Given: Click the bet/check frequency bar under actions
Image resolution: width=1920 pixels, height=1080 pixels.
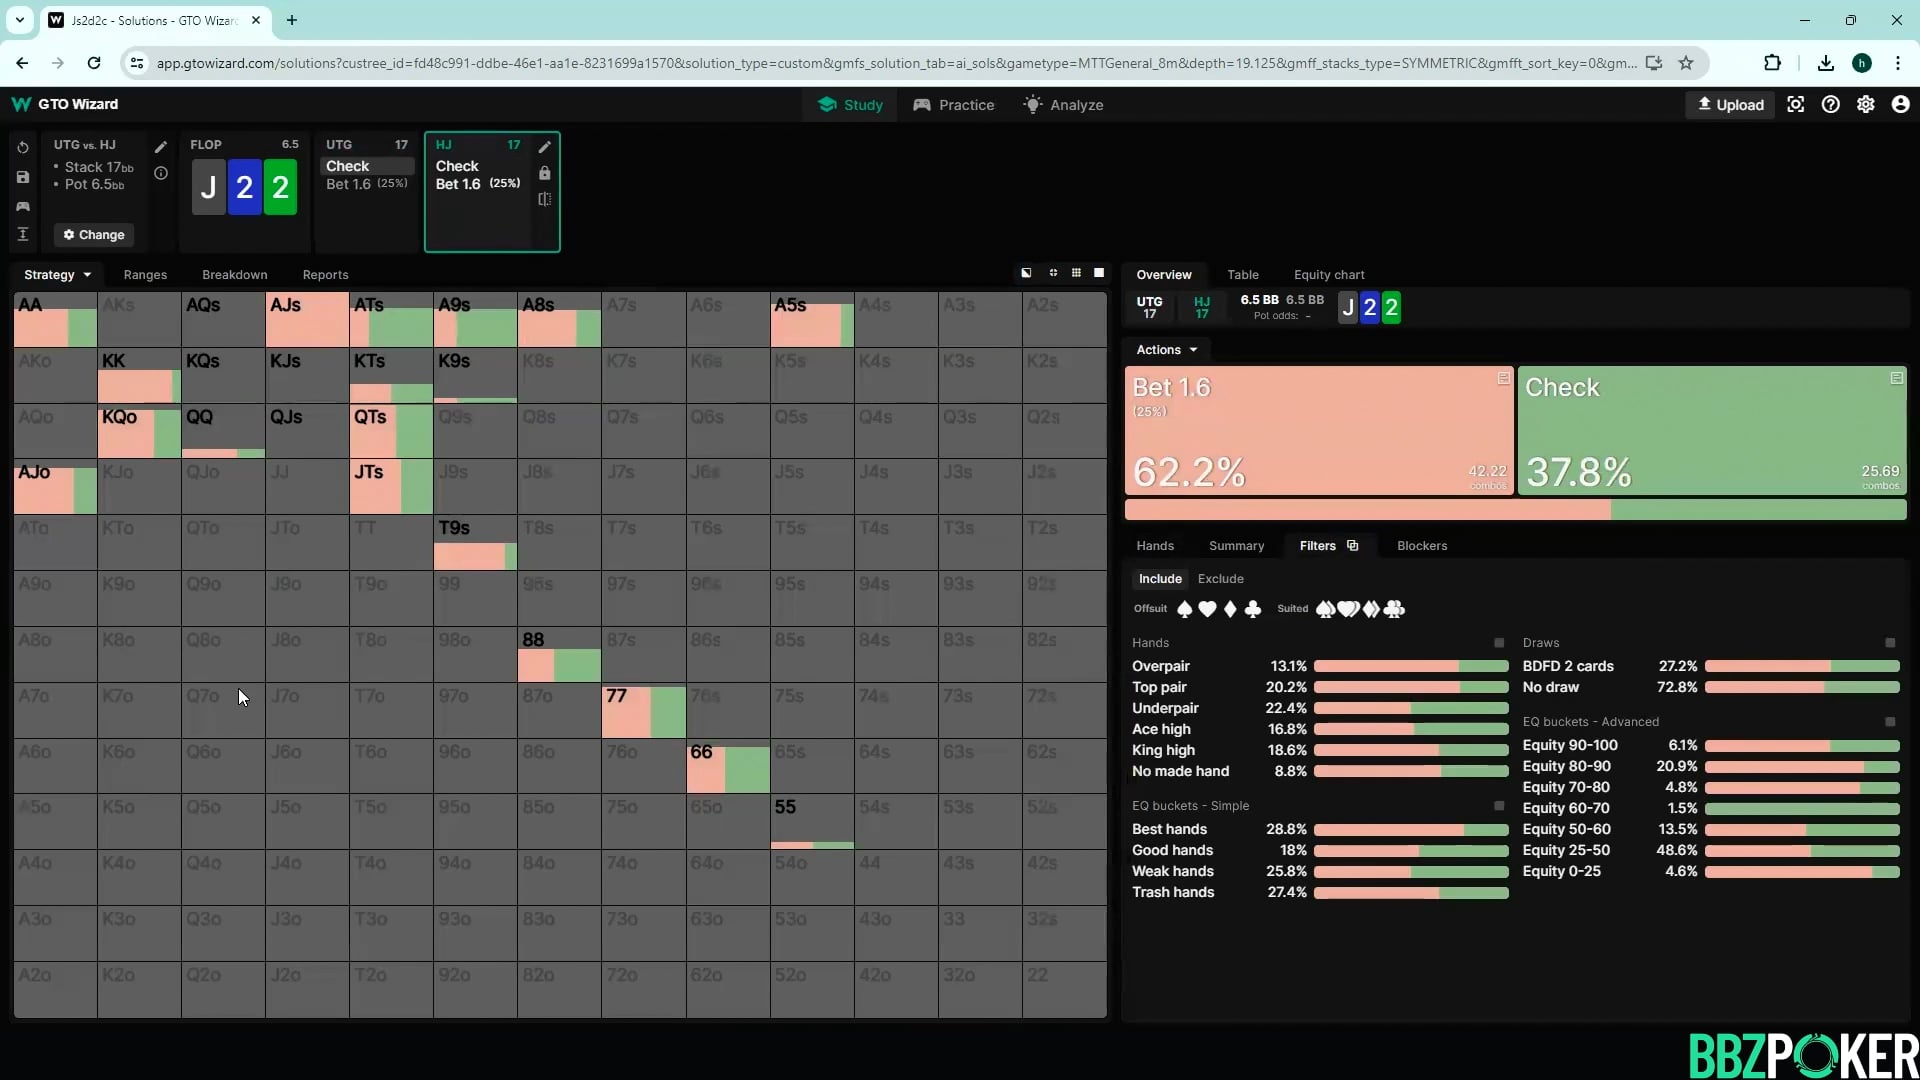Looking at the screenshot, I should [1514, 510].
